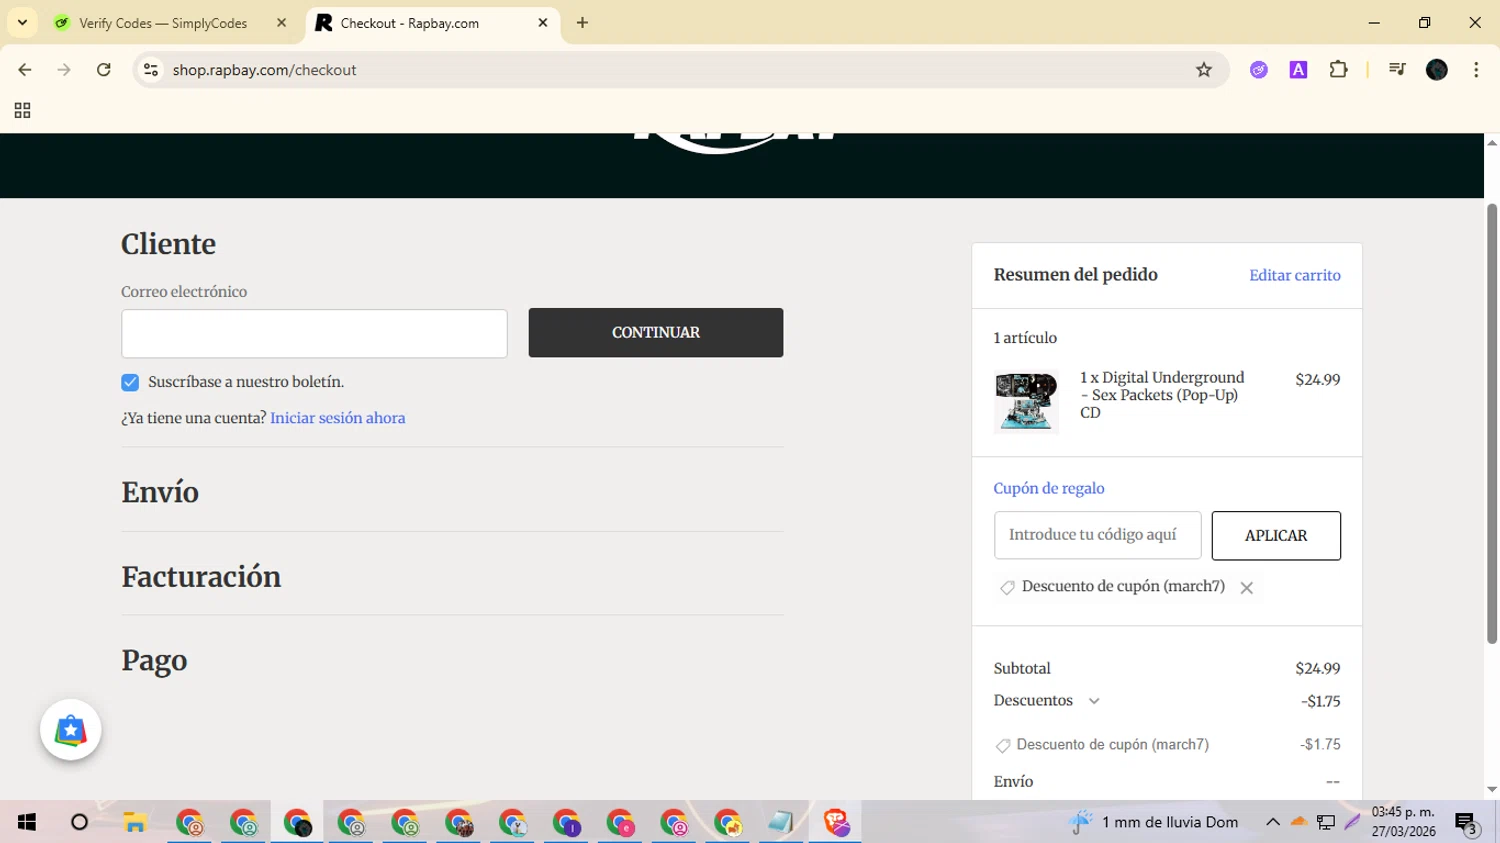This screenshot has width=1500, height=843.
Task: Open the tab search dropdown arrow
Action: [x=22, y=23]
